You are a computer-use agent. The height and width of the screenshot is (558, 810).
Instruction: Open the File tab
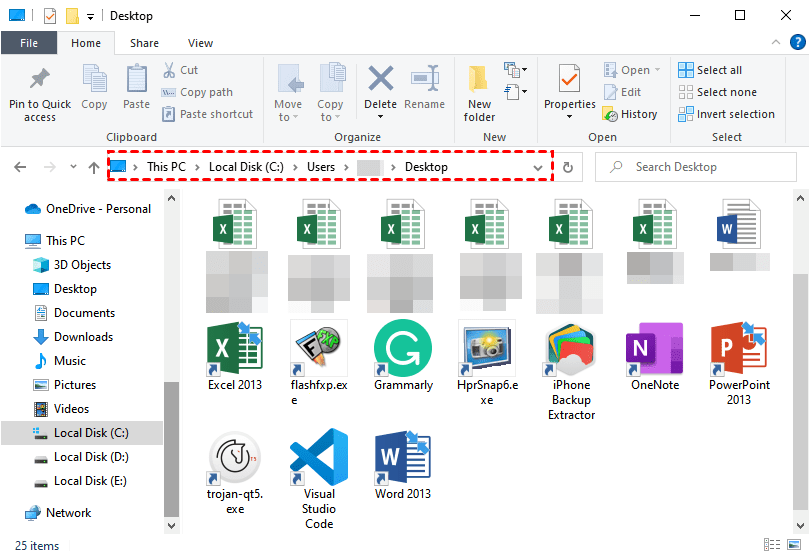point(29,43)
